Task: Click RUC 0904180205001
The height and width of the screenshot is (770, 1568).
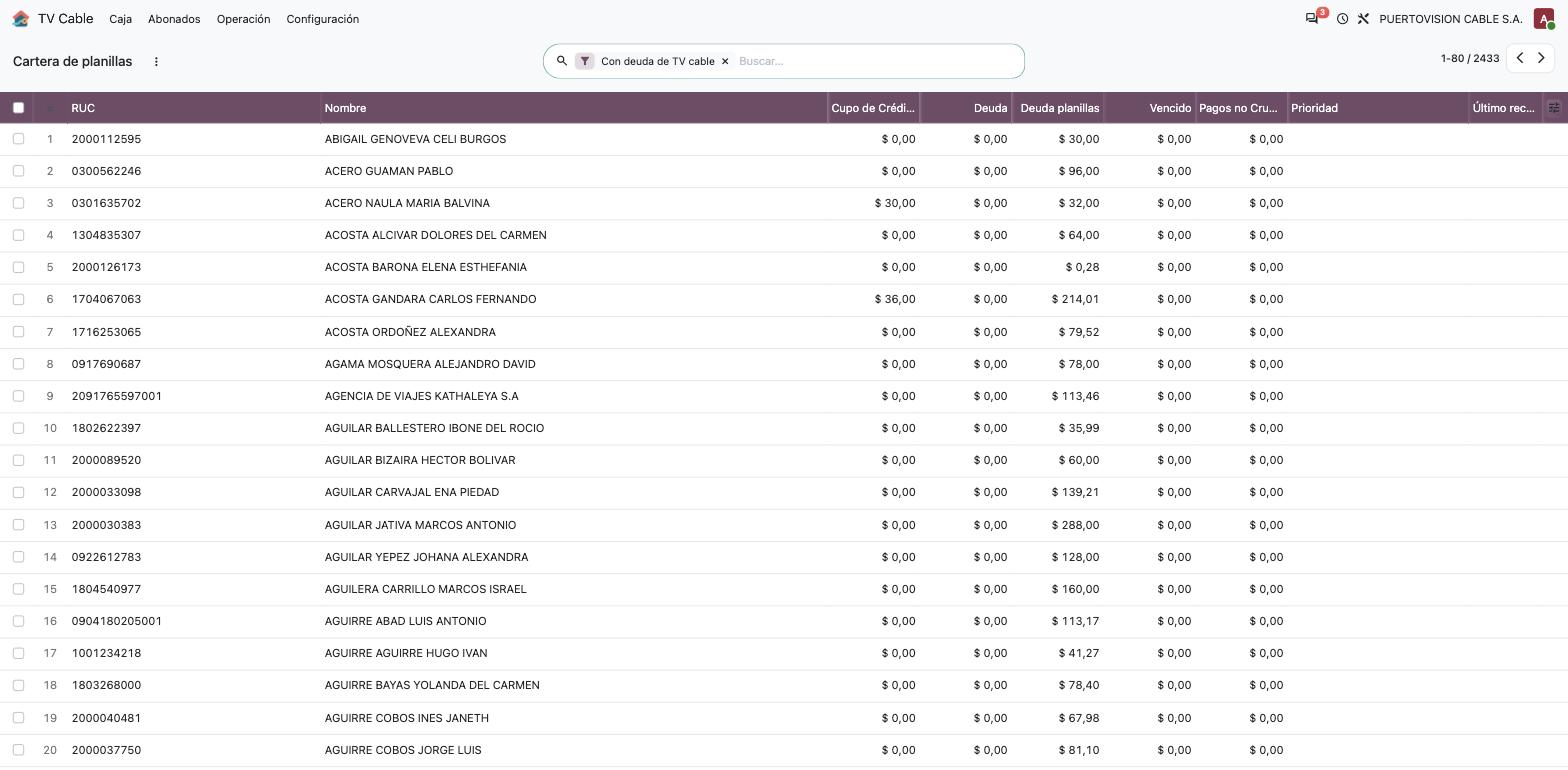Action: [116, 621]
